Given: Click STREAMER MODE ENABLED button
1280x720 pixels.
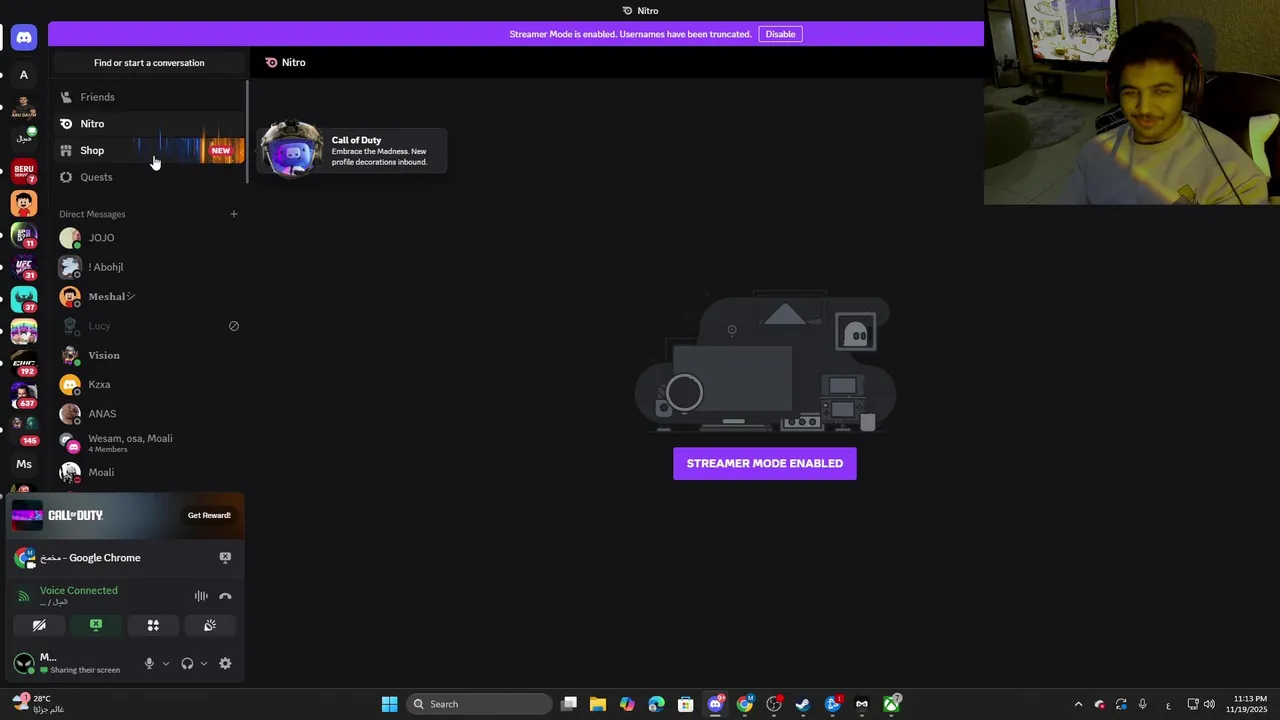Looking at the screenshot, I should tap(765, 463).
